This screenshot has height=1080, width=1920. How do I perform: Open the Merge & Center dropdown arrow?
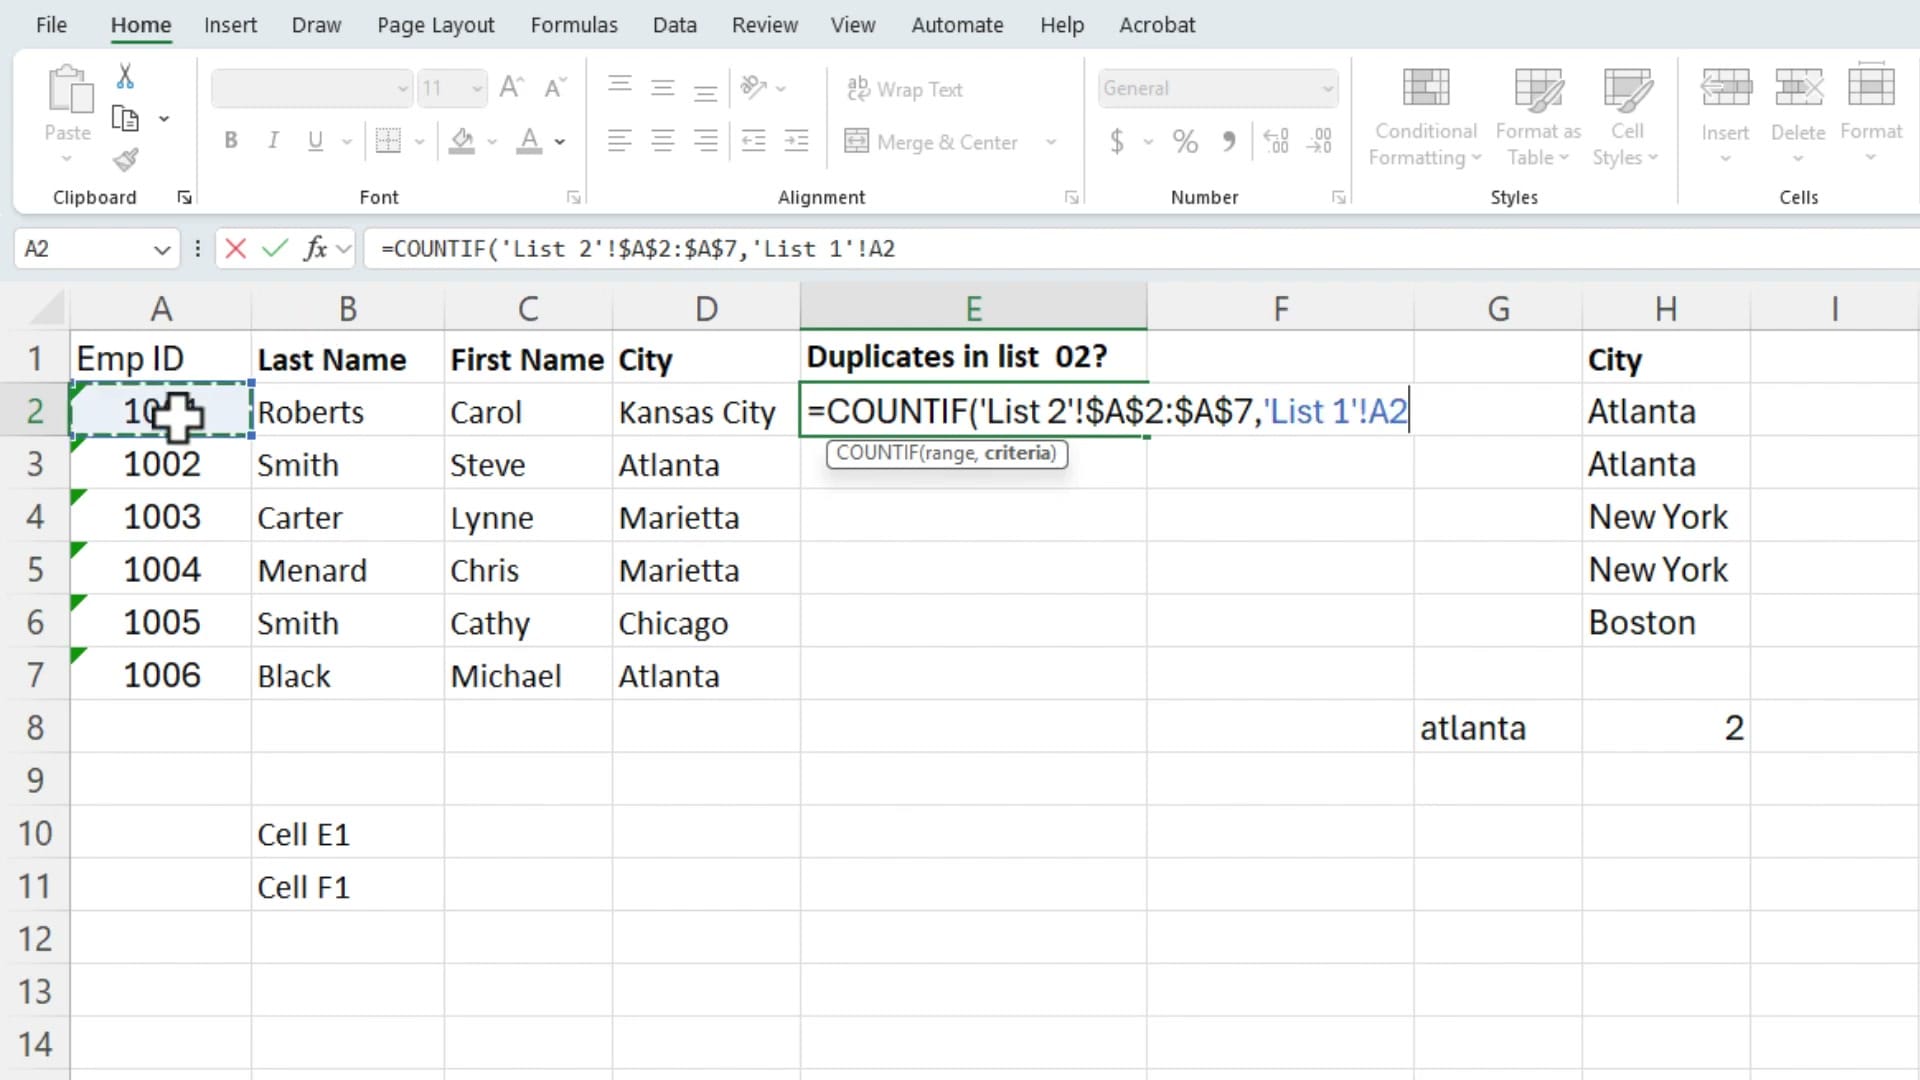[x=1051, y=142]
